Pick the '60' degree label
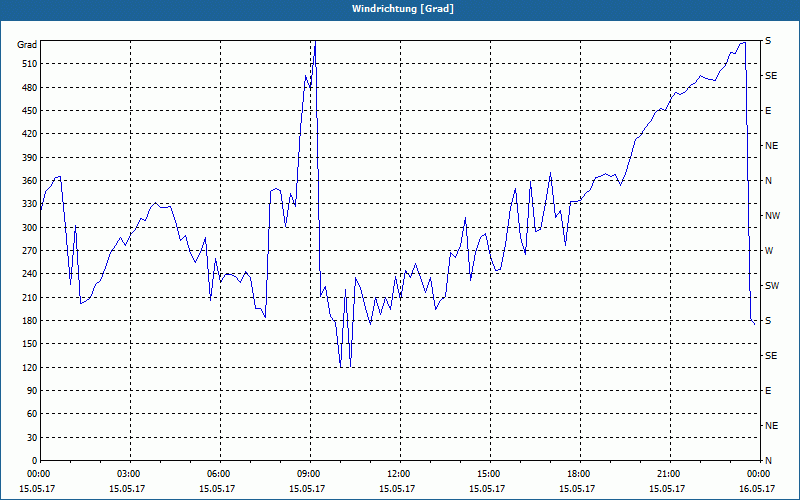Image resolution: width=800 pixels, height=500 pixels. click(x=32, y=414)
